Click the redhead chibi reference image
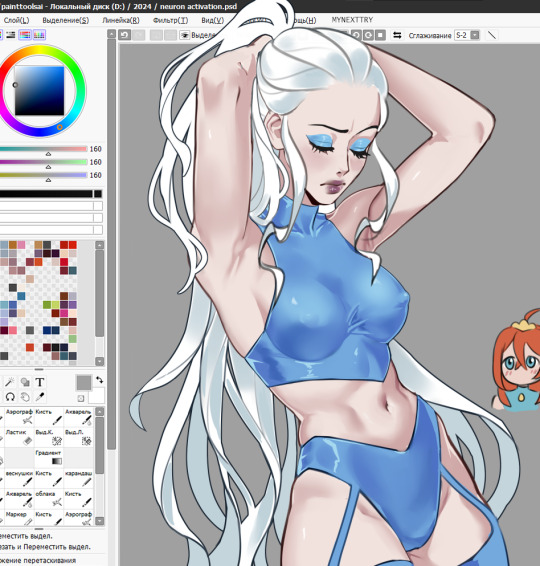 click(x=517, y=360)
